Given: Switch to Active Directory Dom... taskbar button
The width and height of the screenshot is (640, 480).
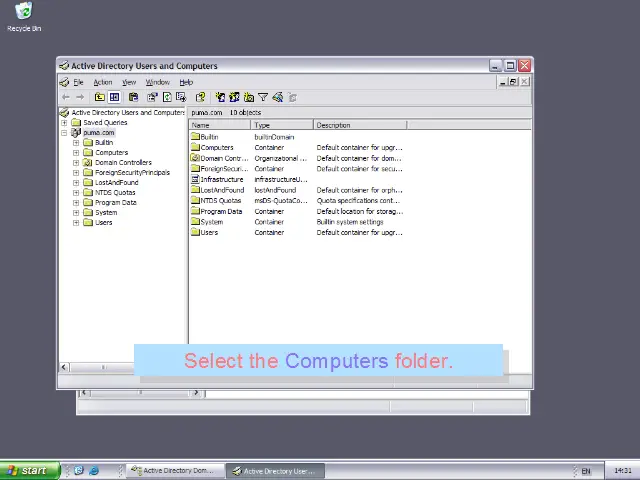Looking at the screenshot, I should click(175, 470).
